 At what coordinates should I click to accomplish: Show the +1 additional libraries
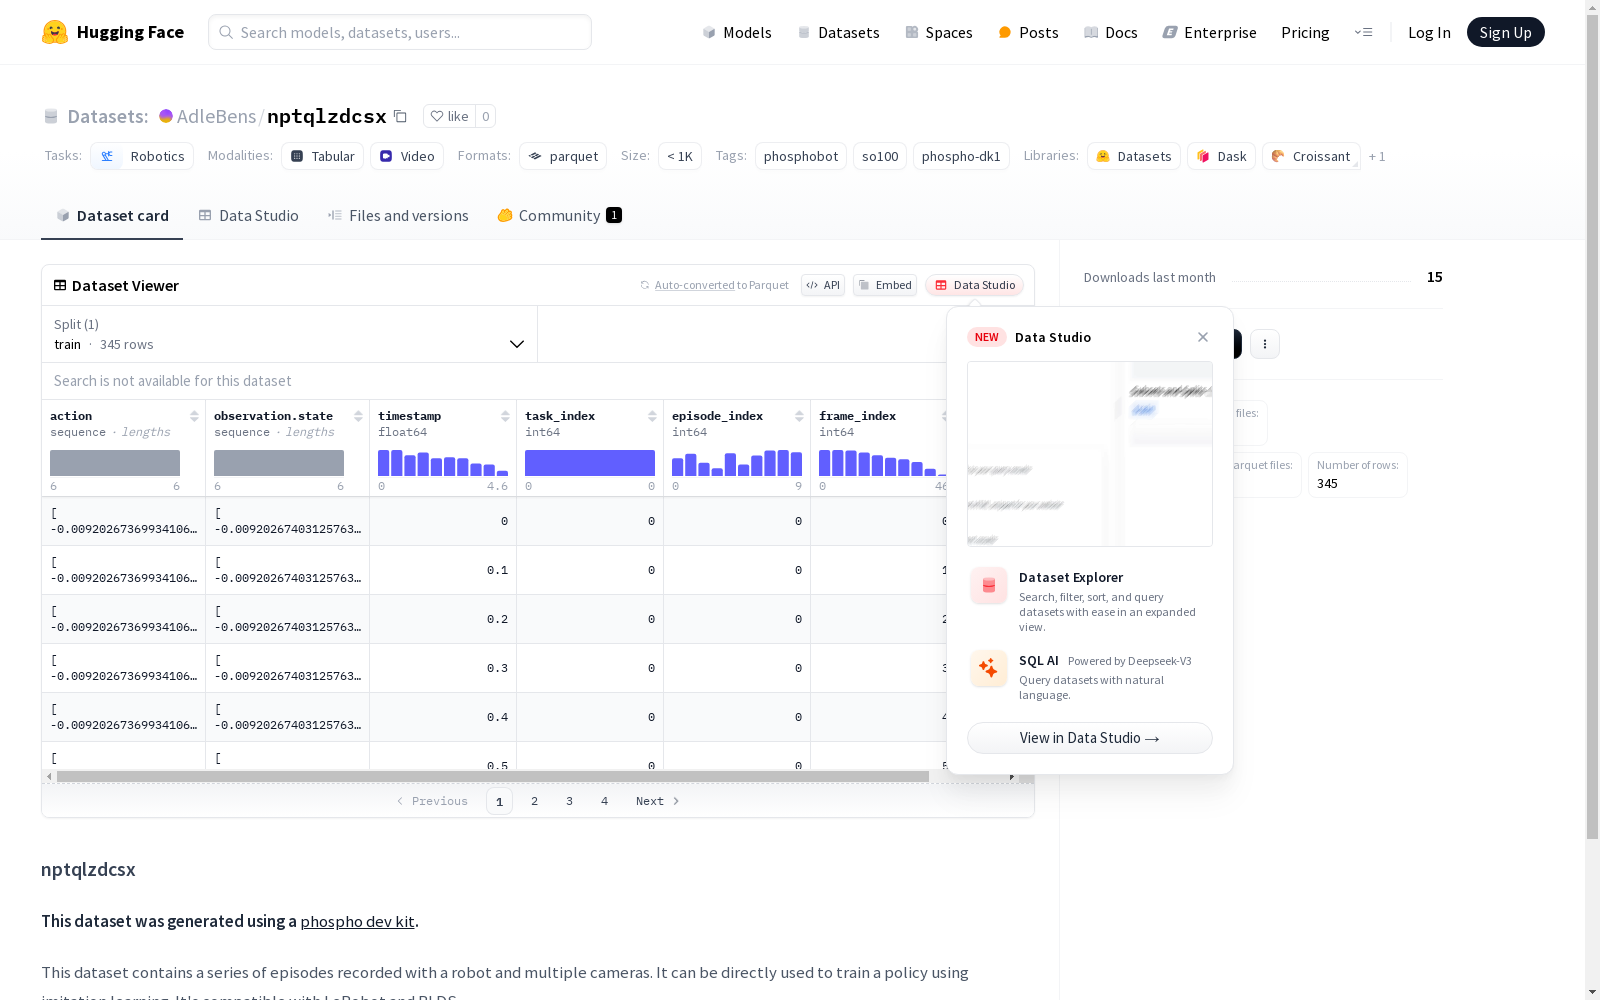(x=1377, y=156)
